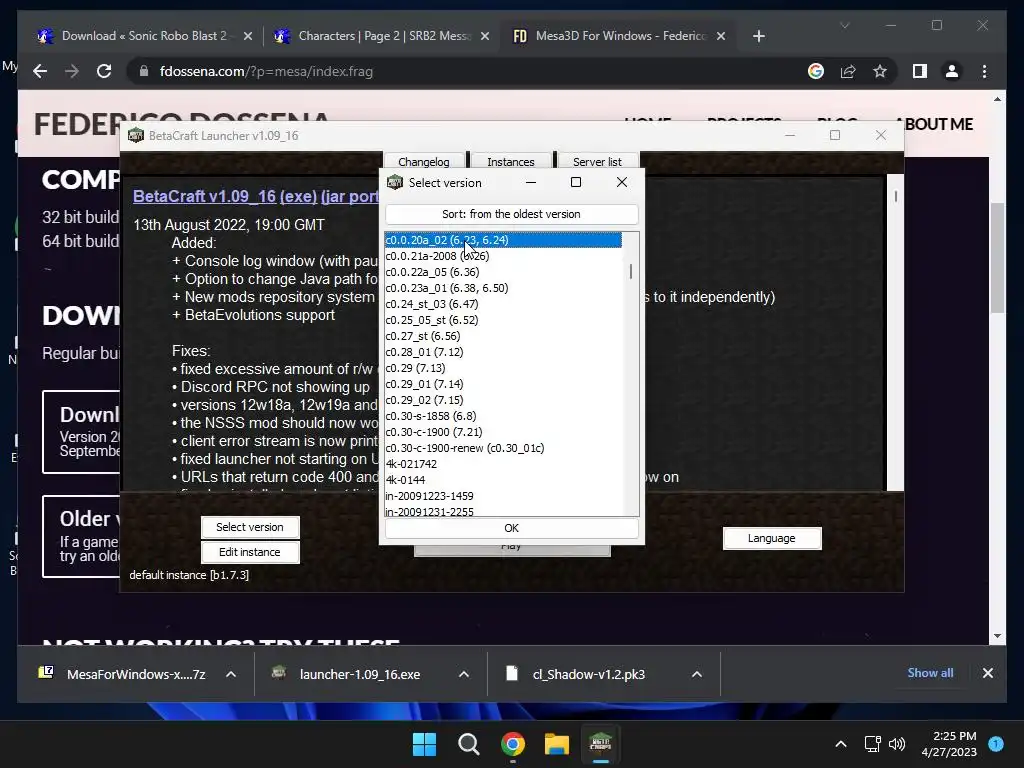Close the Download Sonic Robo Blast tab

pyautogui.click(x=248, y=36)
